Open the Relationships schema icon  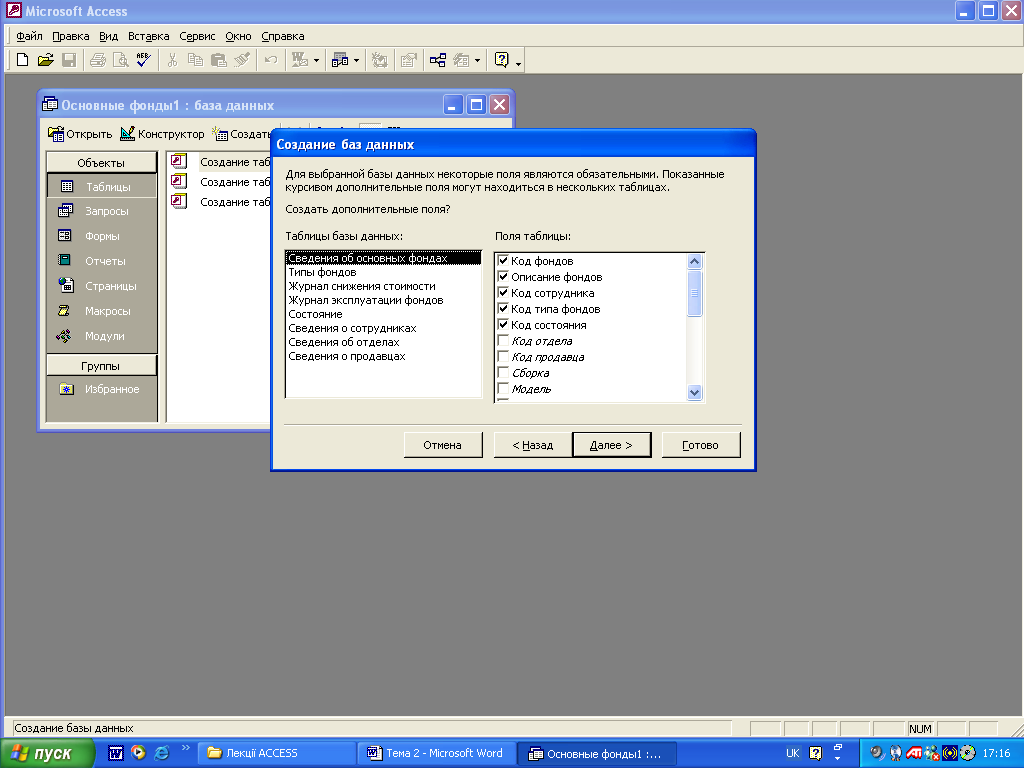[x=438, y=60]
